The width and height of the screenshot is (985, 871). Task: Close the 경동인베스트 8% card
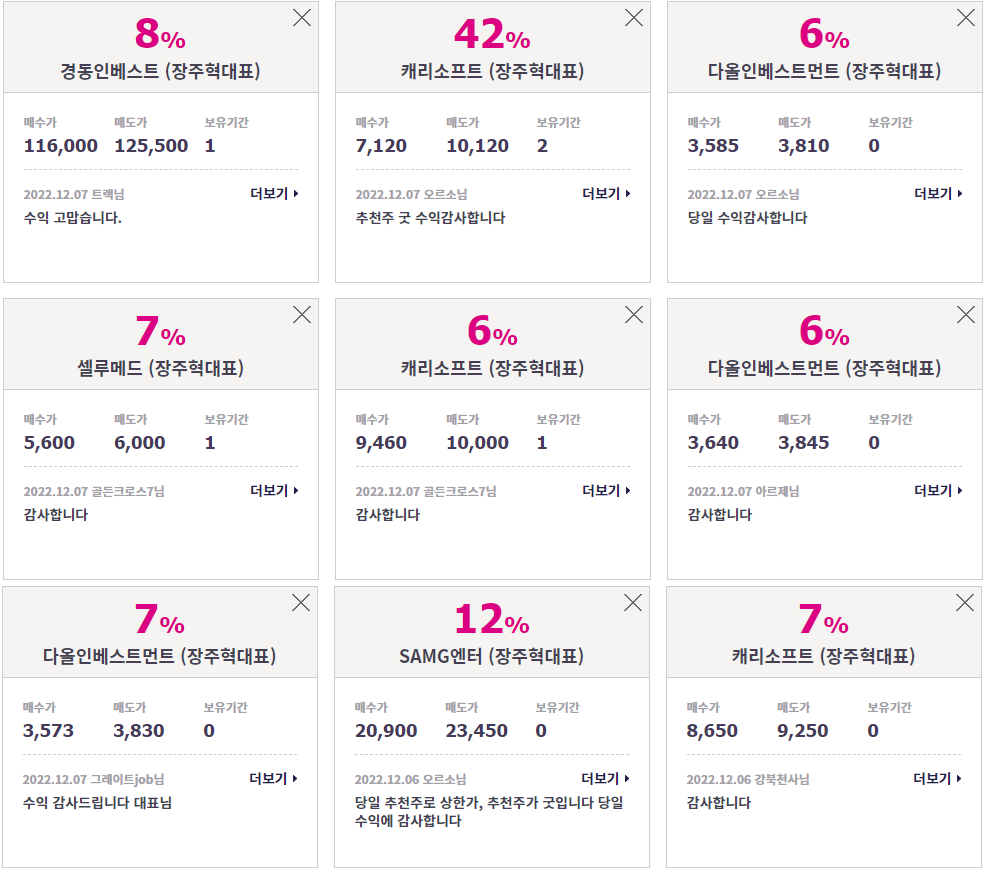point(302,18)
